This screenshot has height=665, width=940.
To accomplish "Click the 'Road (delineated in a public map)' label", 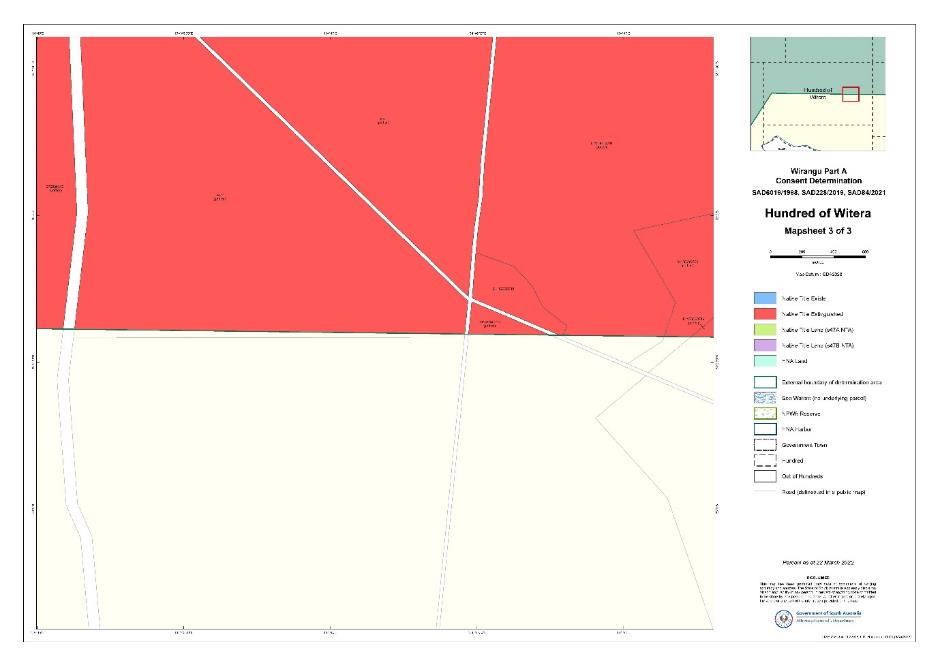I will coord(823,492).
